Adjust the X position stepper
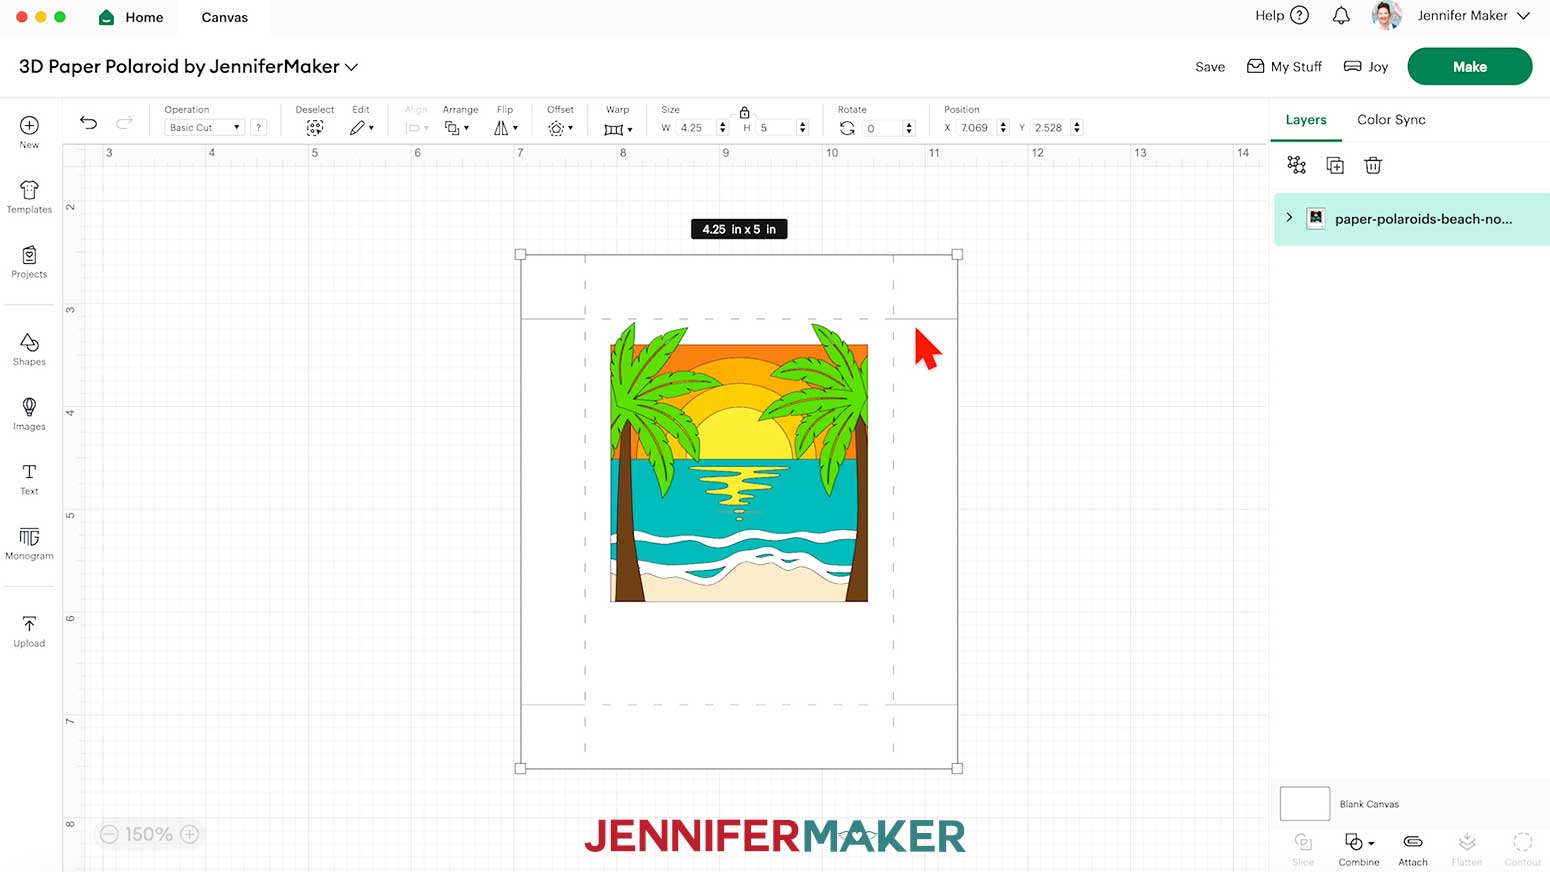The height and width of the screenshot is (872, 1550). [x=1003, y=128]
